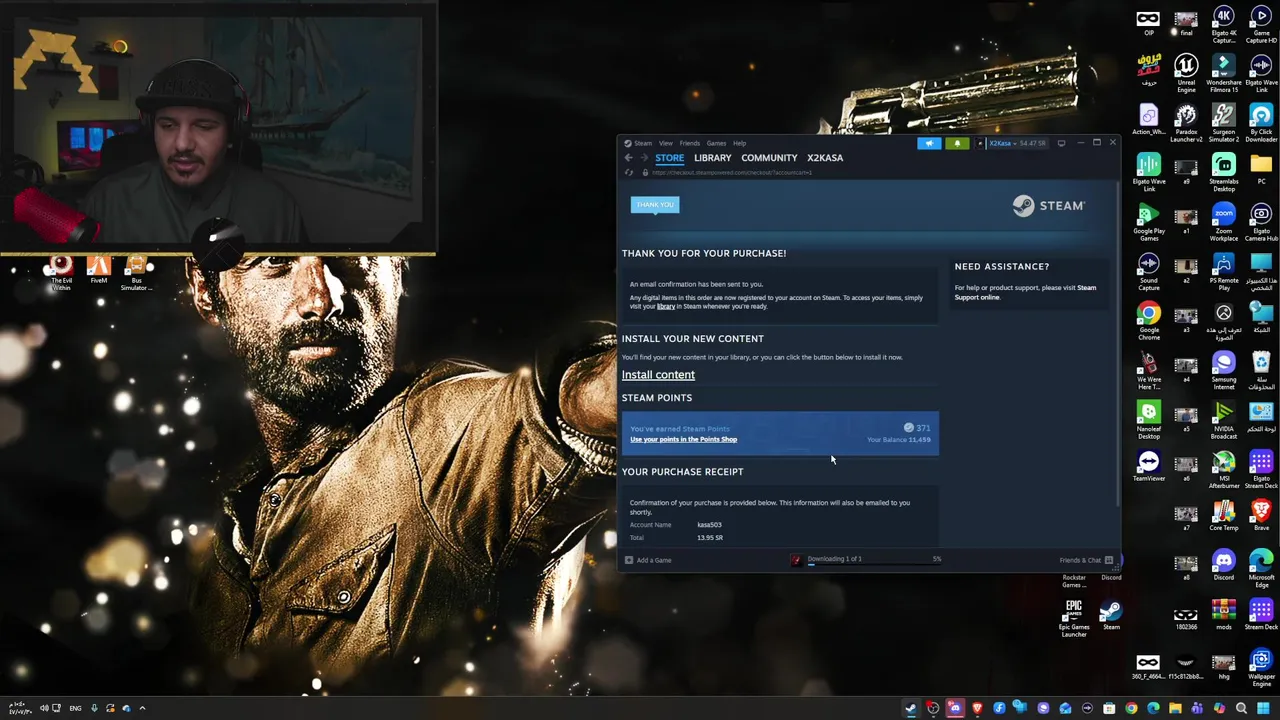Switch to the COMMUNITY tab
Image resolution: width=1280 pixels, height=720 pixels.
pos(769,158)
